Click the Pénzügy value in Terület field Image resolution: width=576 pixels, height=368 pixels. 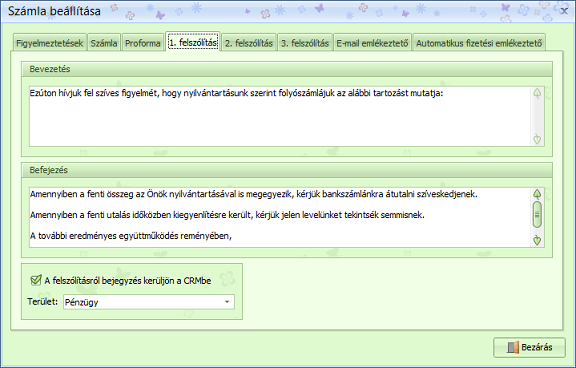(82, 302)
